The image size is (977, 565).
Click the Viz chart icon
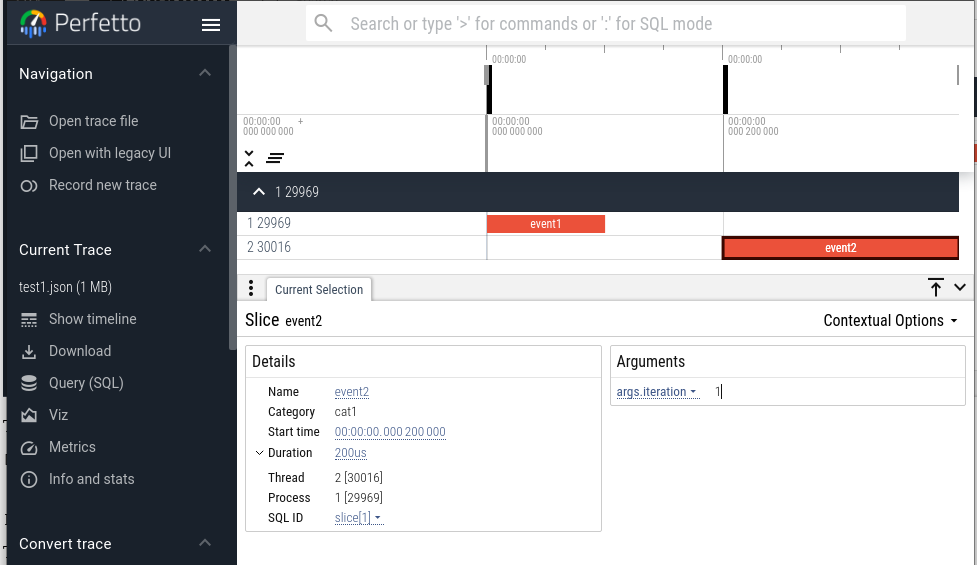coord(29,415)
